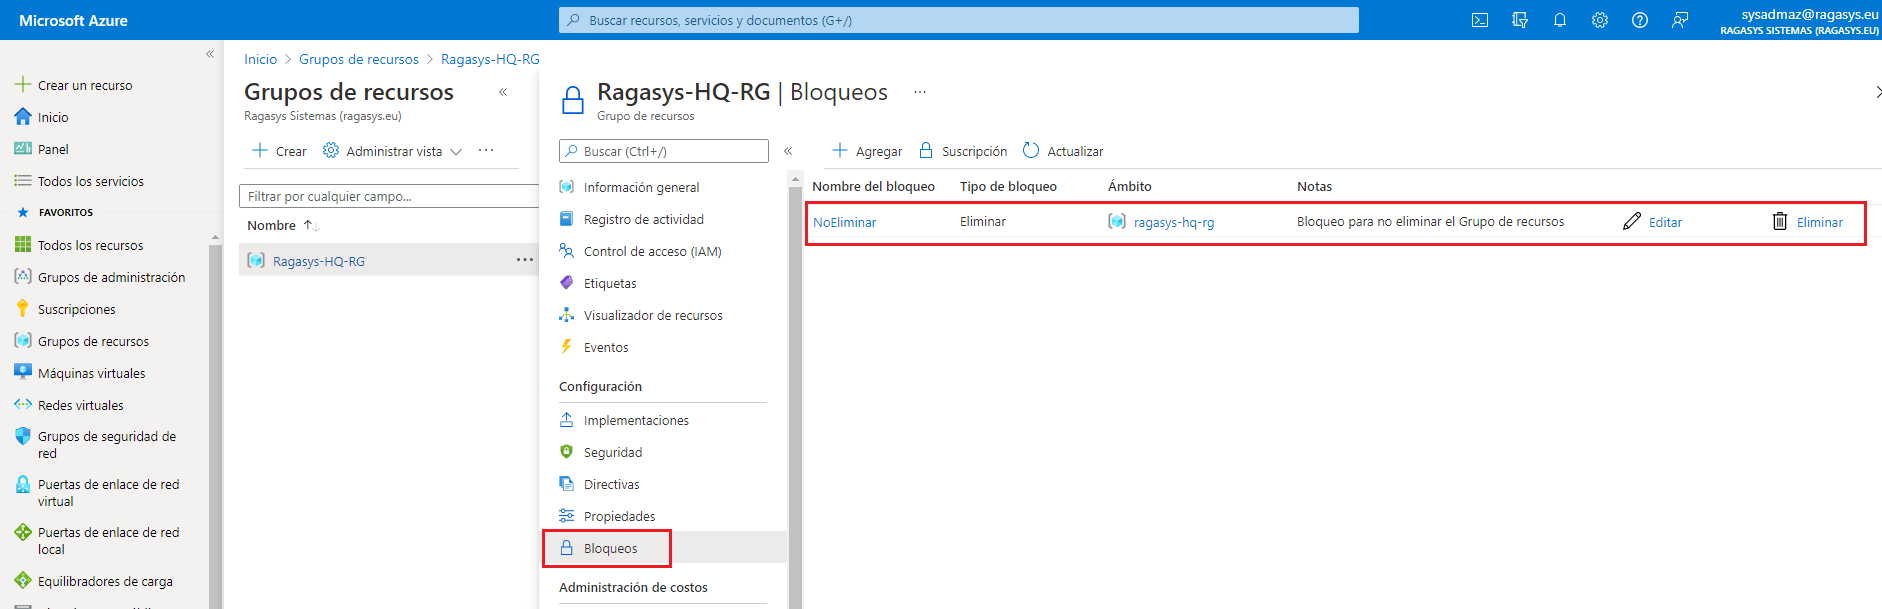The width and height of the screenshot is (1882, 609).
Task: Click Eliminar trash button for NoEliminar lock
Action: pyautogui.click(x=1808, y=222)
